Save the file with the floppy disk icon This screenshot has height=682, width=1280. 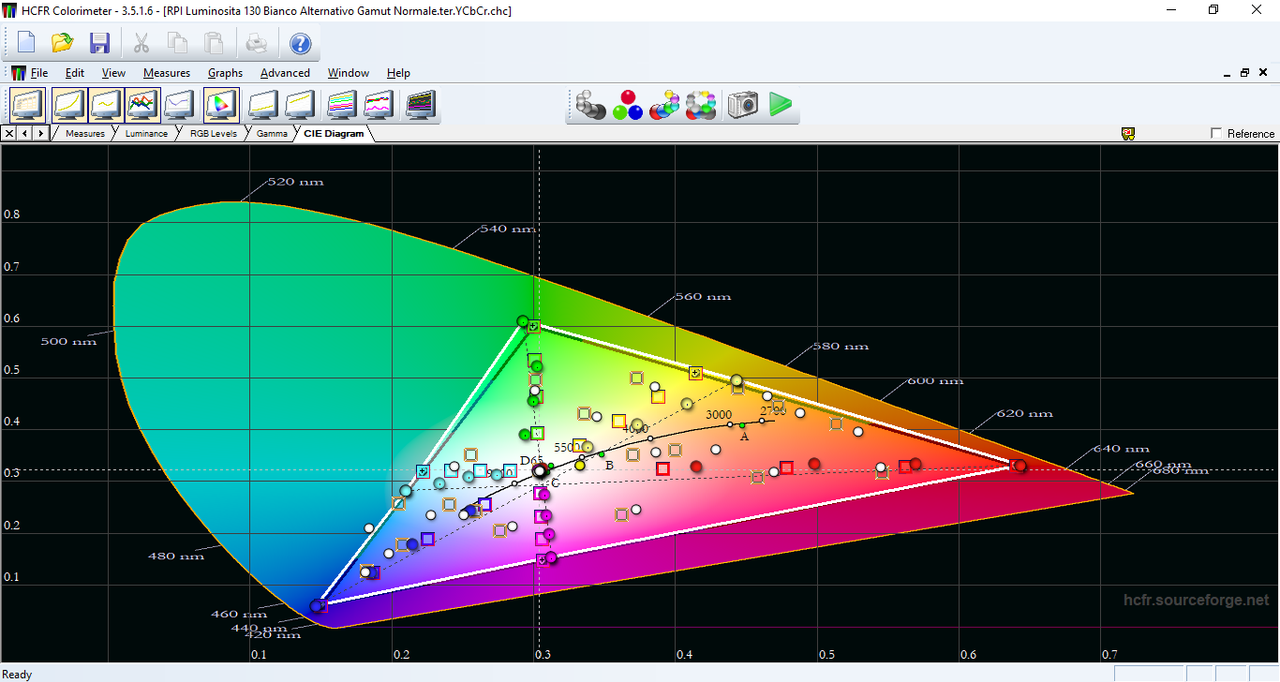tap(100, 43)
